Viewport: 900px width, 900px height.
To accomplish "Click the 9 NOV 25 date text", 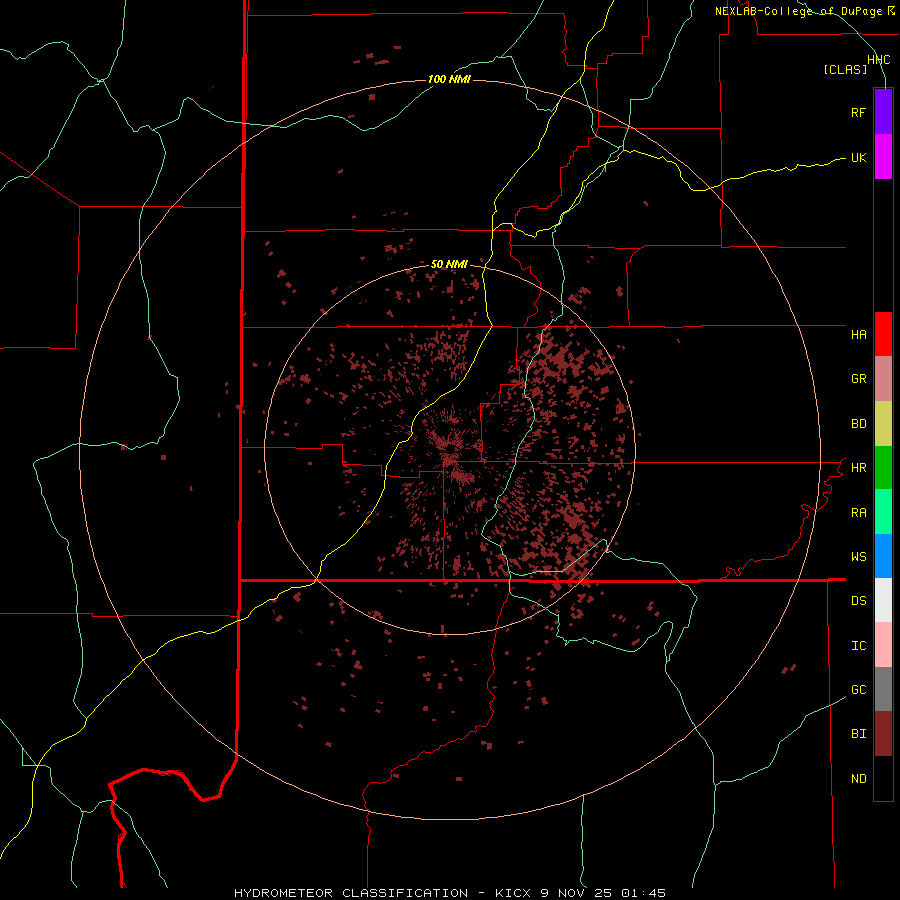I will [576, 893].
